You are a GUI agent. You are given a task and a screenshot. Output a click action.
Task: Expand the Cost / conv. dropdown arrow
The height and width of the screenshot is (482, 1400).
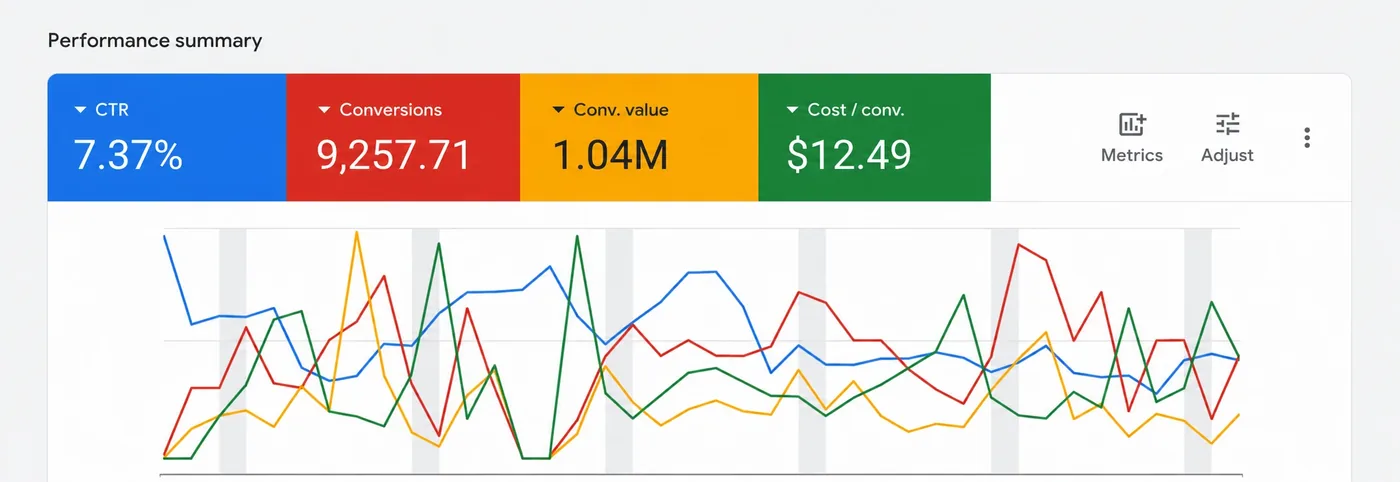(x=792, y=110)
